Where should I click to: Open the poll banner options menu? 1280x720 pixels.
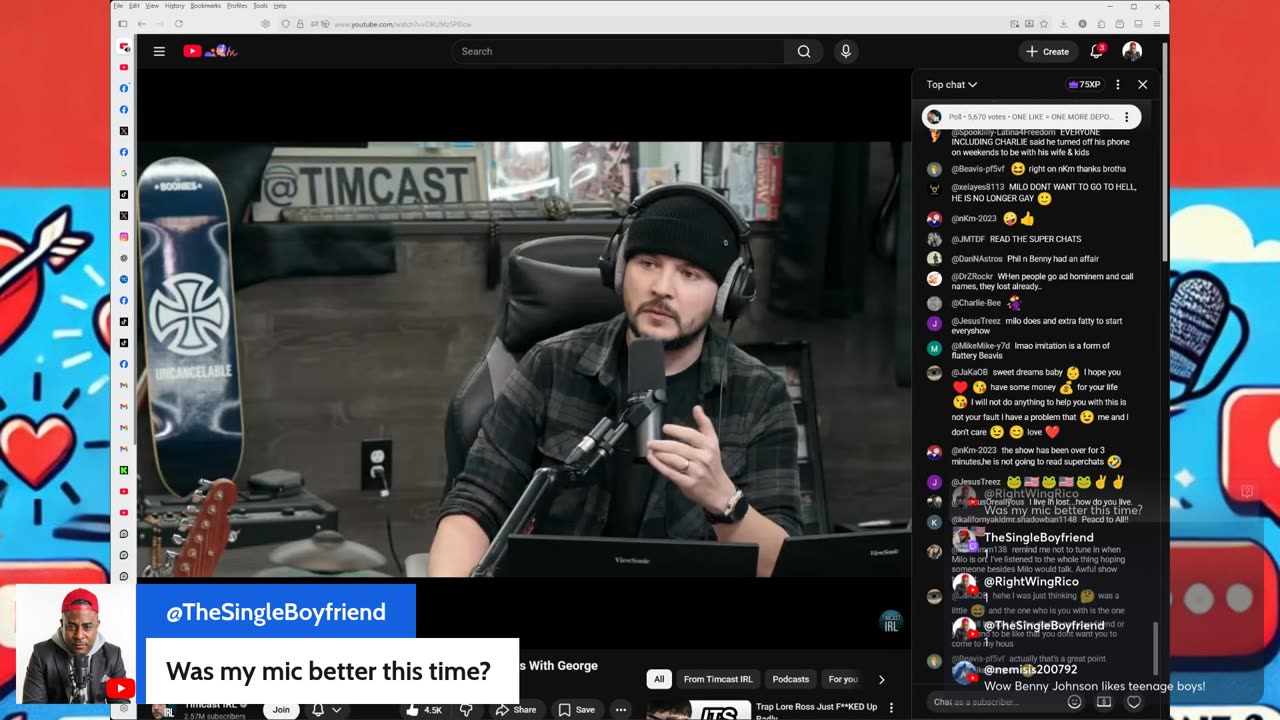(x=1126, y=117)
